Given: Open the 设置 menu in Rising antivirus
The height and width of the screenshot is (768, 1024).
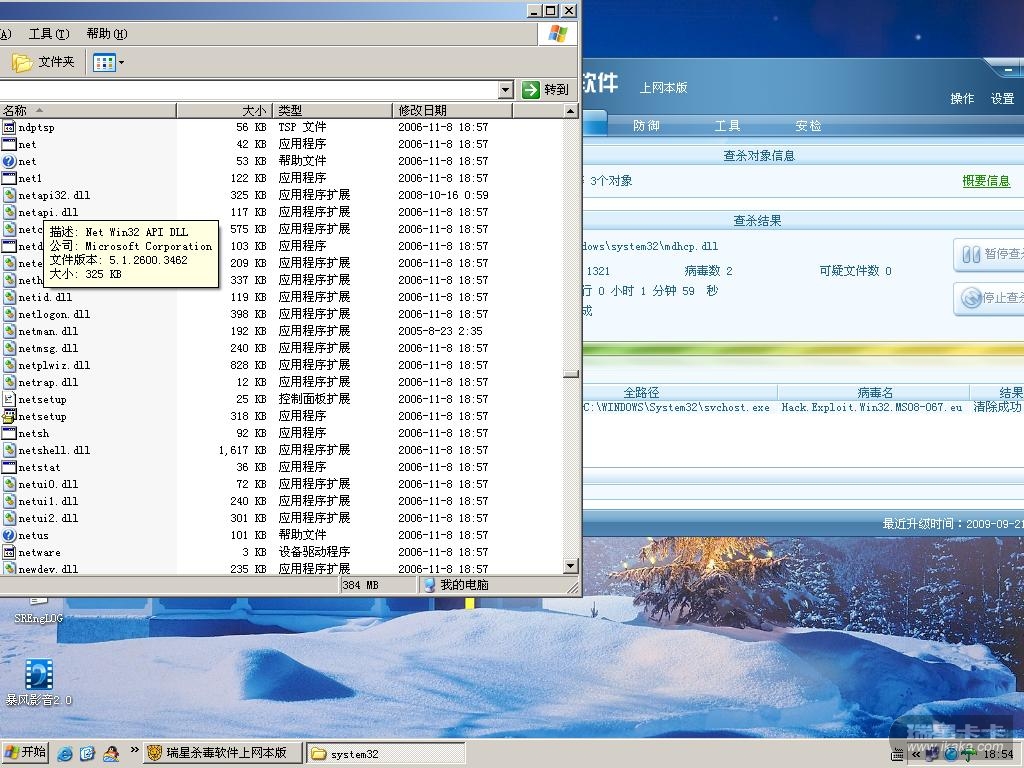Looking at the screenshot, I should (x=1002, y=99).
